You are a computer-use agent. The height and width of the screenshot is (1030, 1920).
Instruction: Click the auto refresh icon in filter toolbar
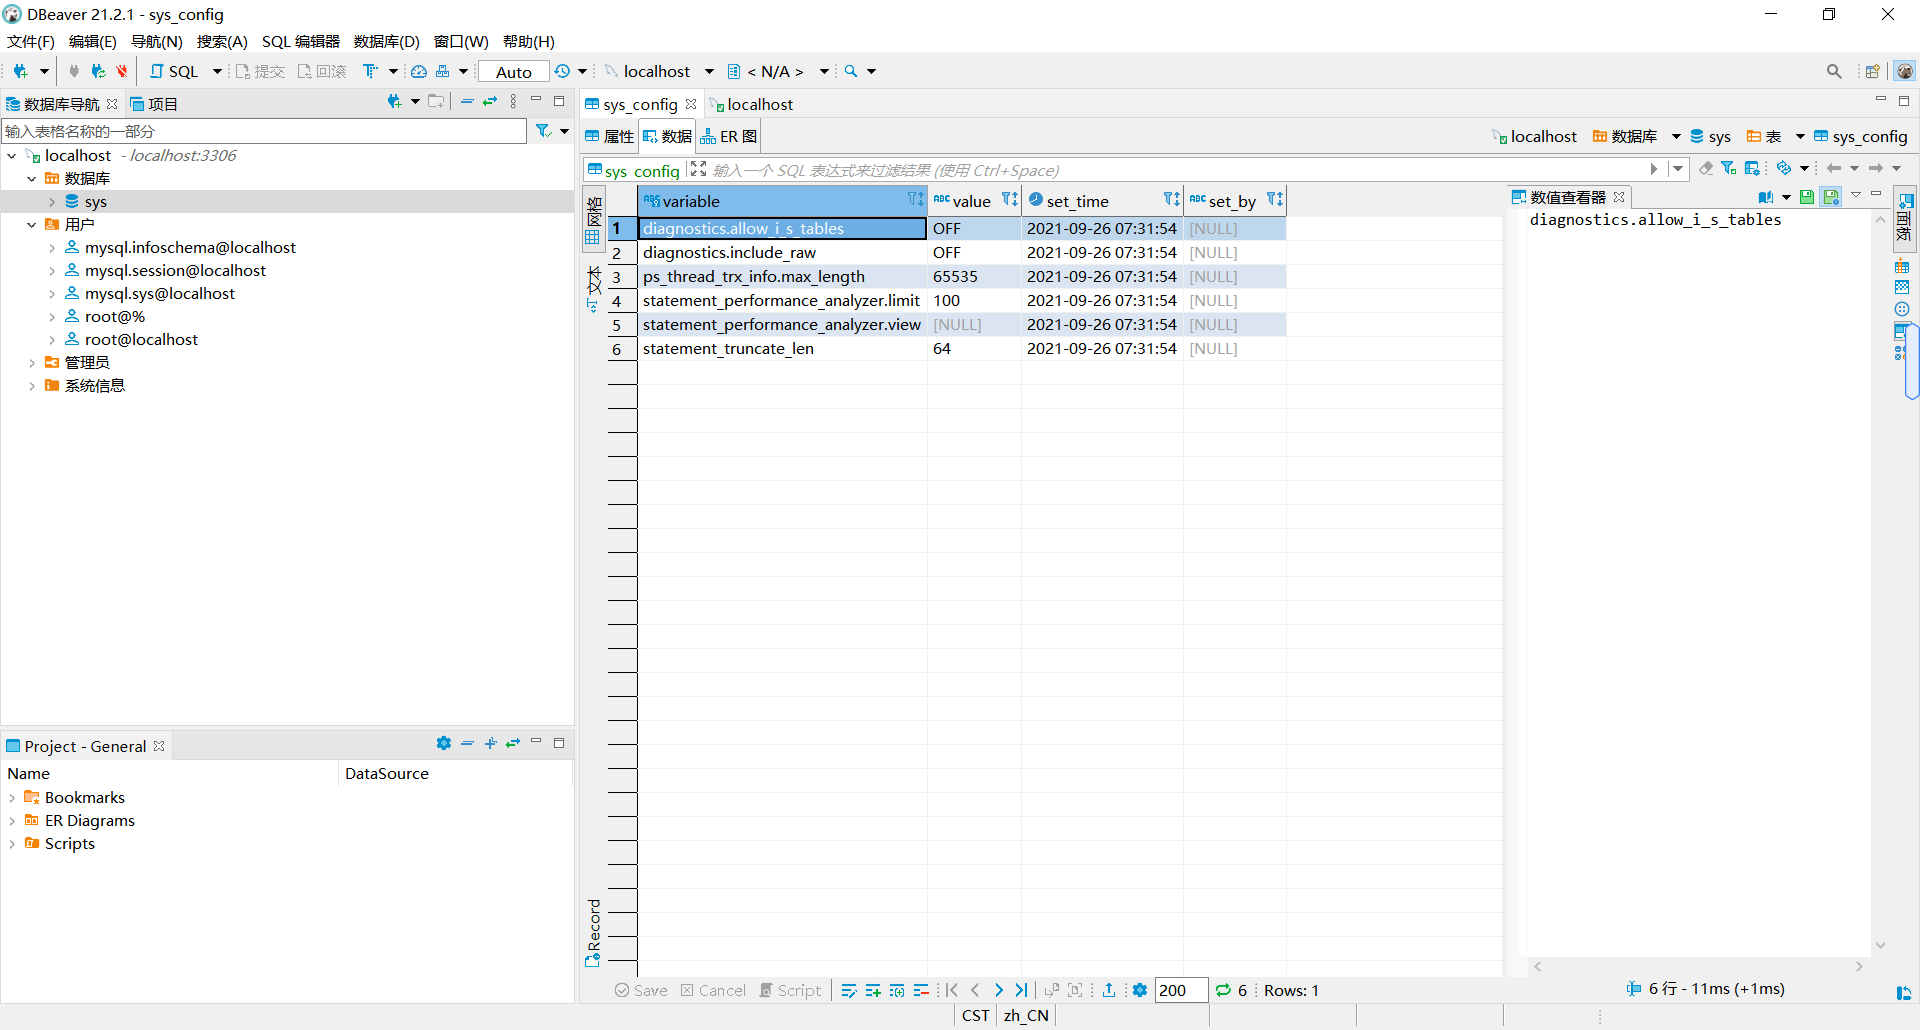pos(1784,168)
